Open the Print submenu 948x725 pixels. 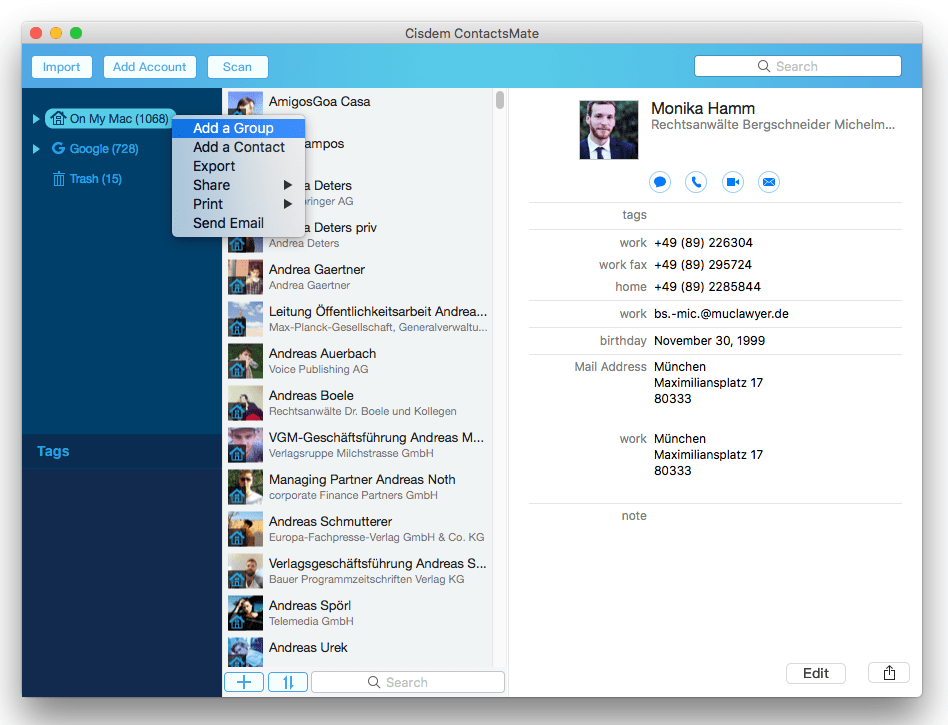pyautogui.click(x=238, y=204)
